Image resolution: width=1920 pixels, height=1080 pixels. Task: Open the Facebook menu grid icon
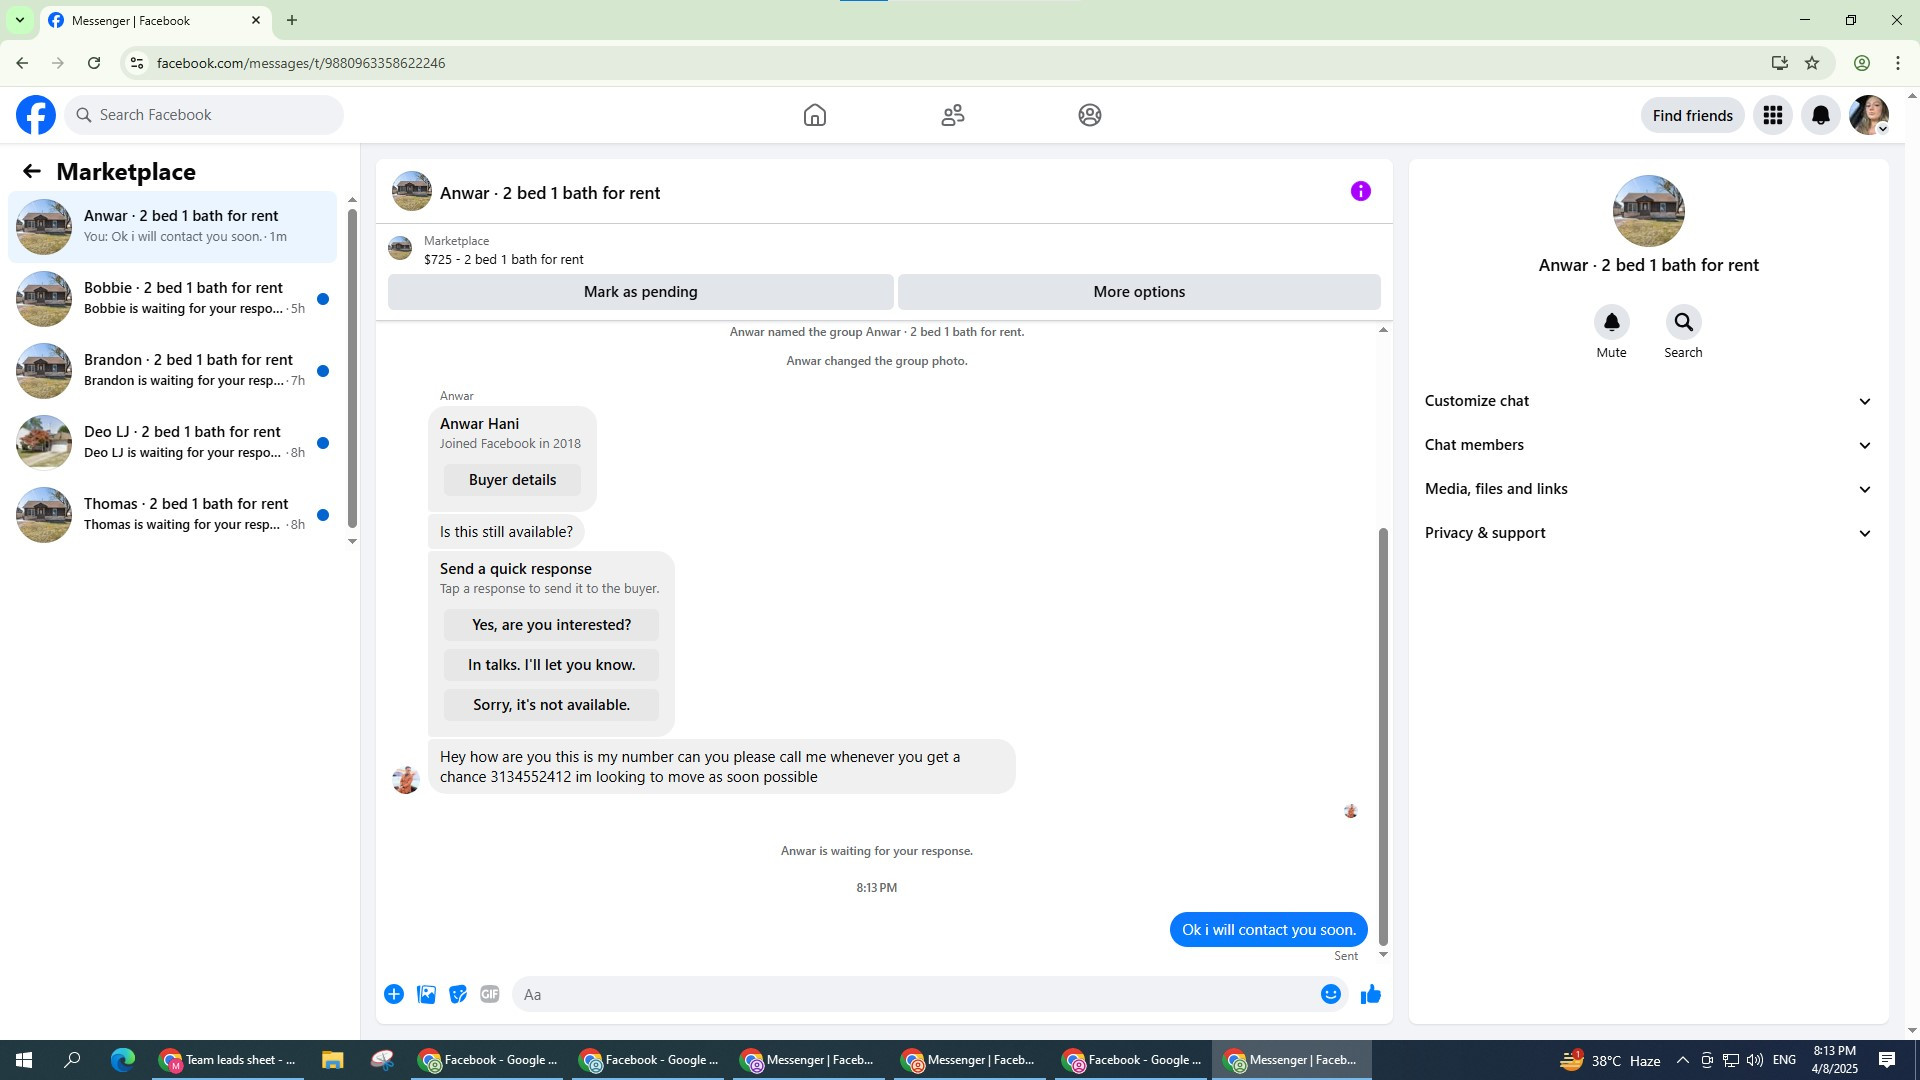point(1772,115)
